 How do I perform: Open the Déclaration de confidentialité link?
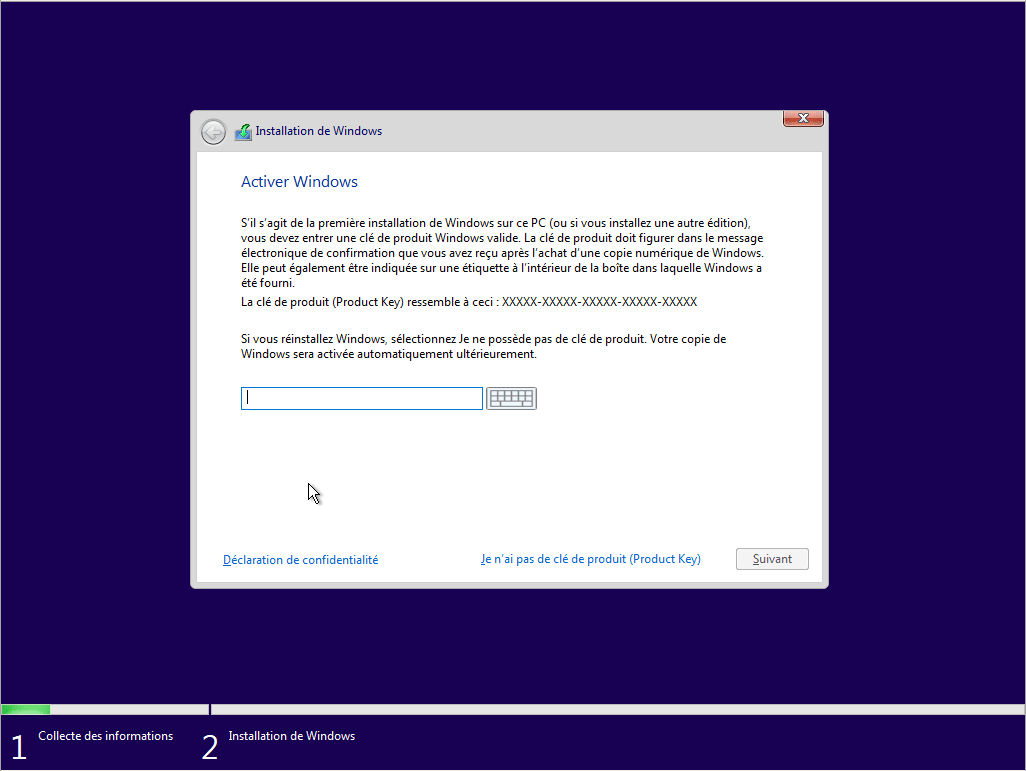pos(300,560)
